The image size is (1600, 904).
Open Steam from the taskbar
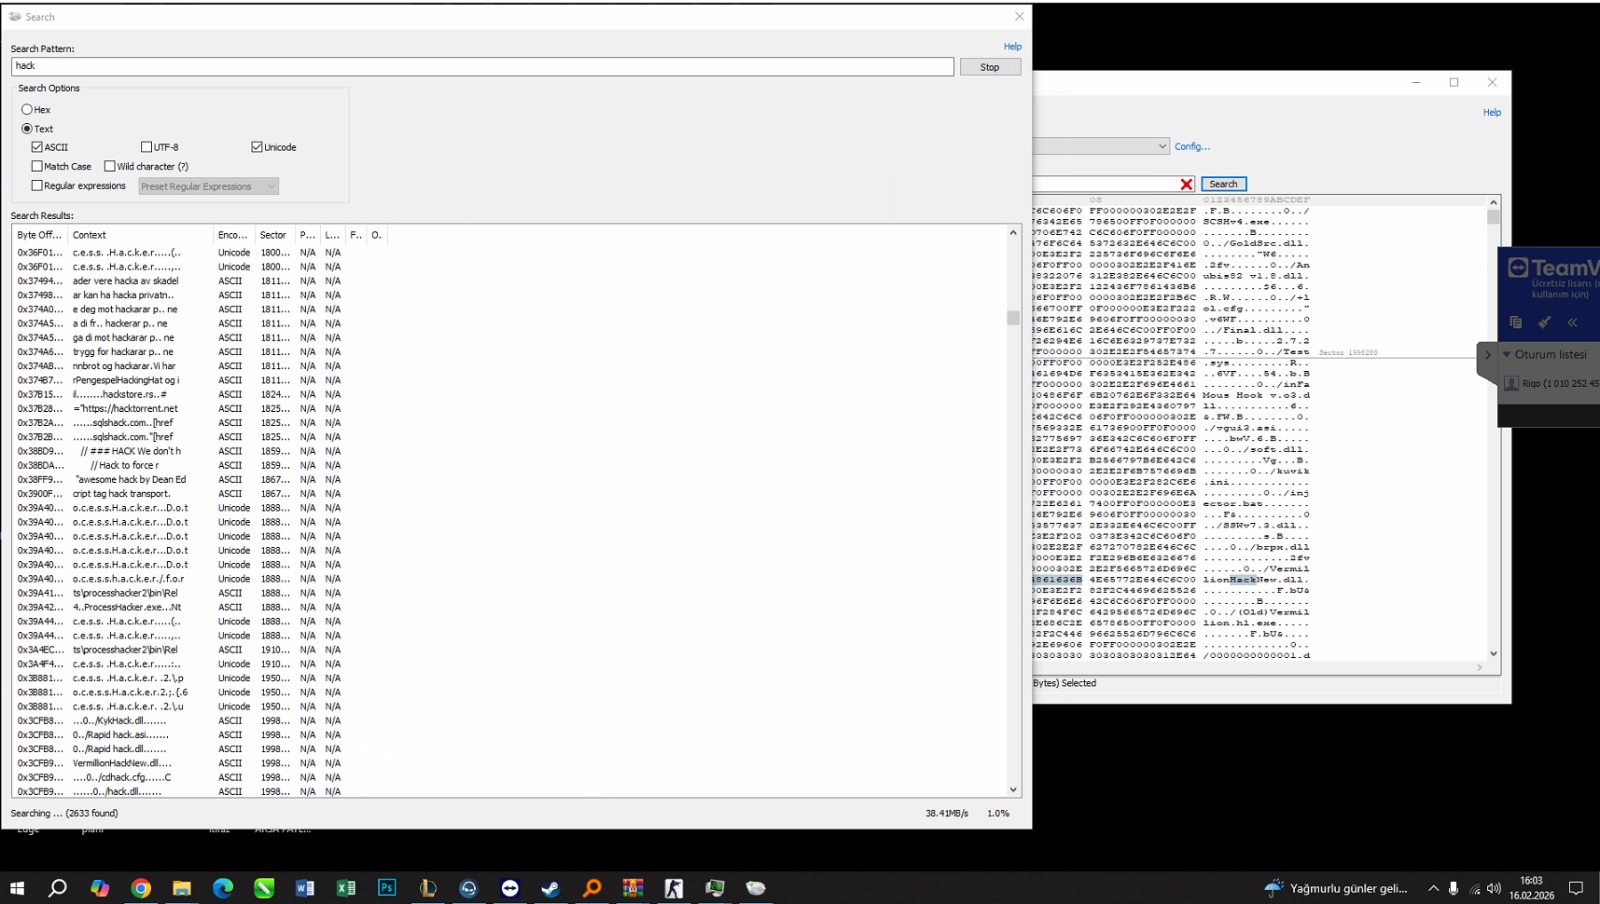[x=551, y=888]
